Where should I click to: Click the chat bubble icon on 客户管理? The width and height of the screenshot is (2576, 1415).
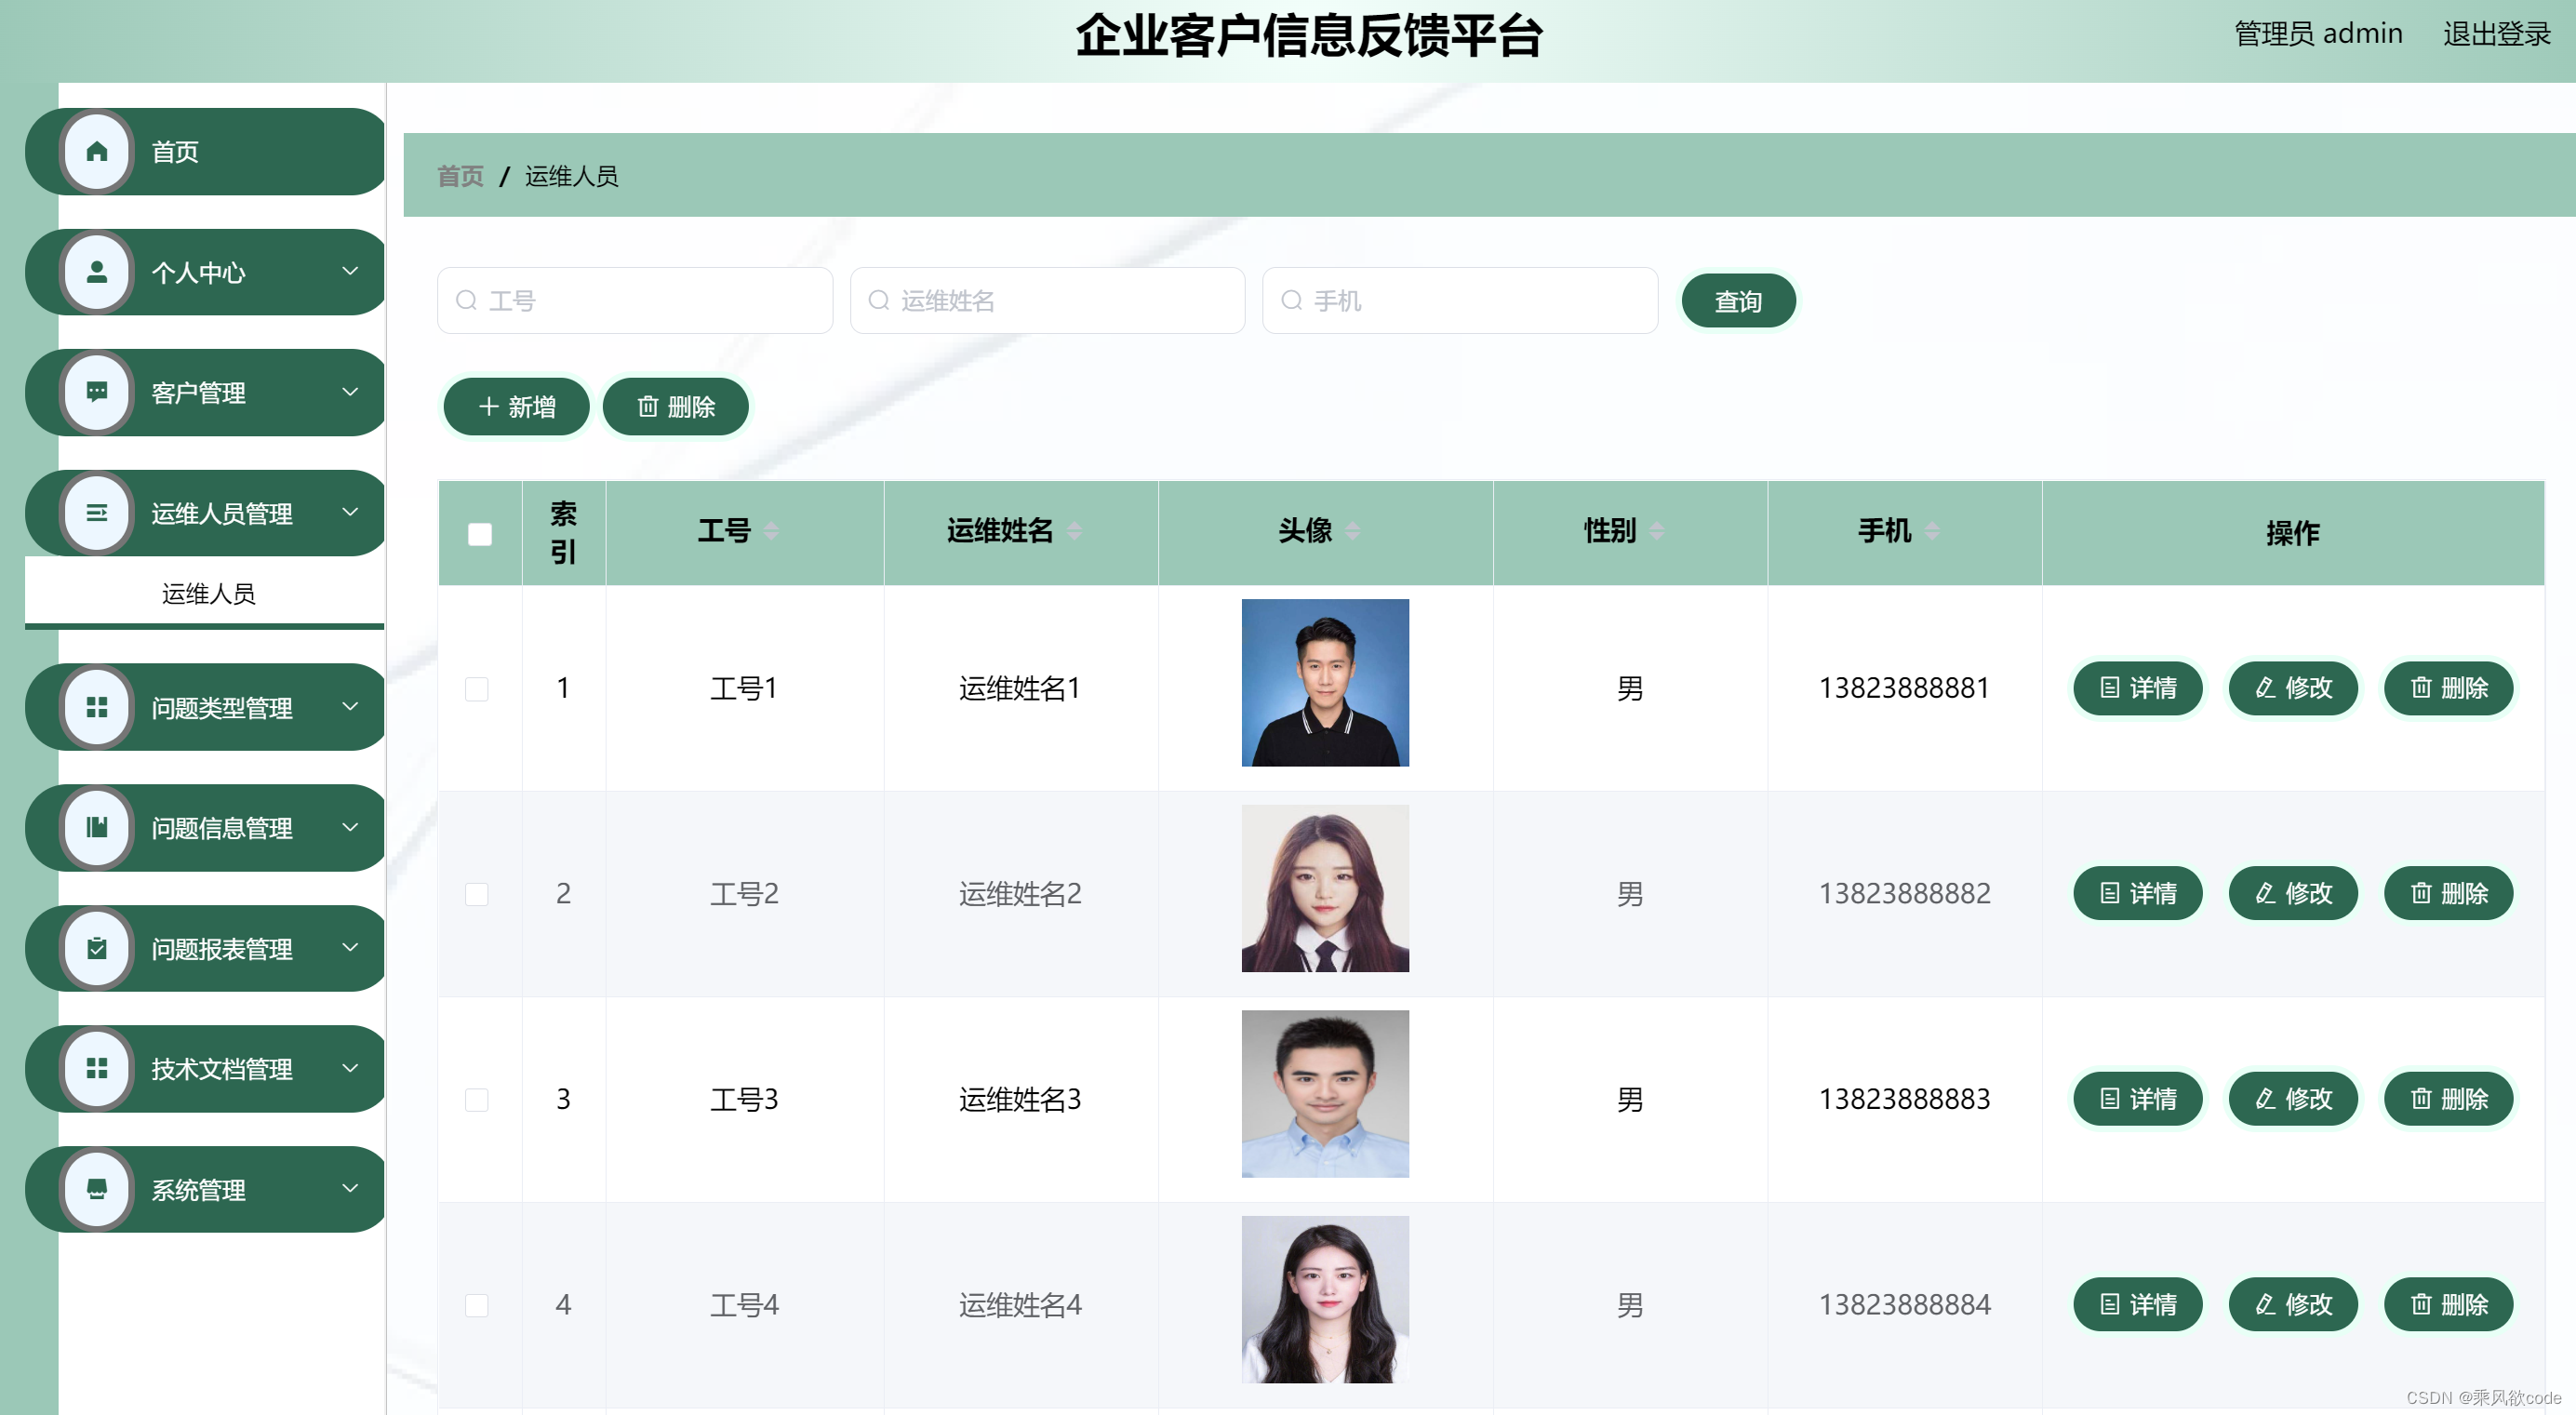click(97, 392)
